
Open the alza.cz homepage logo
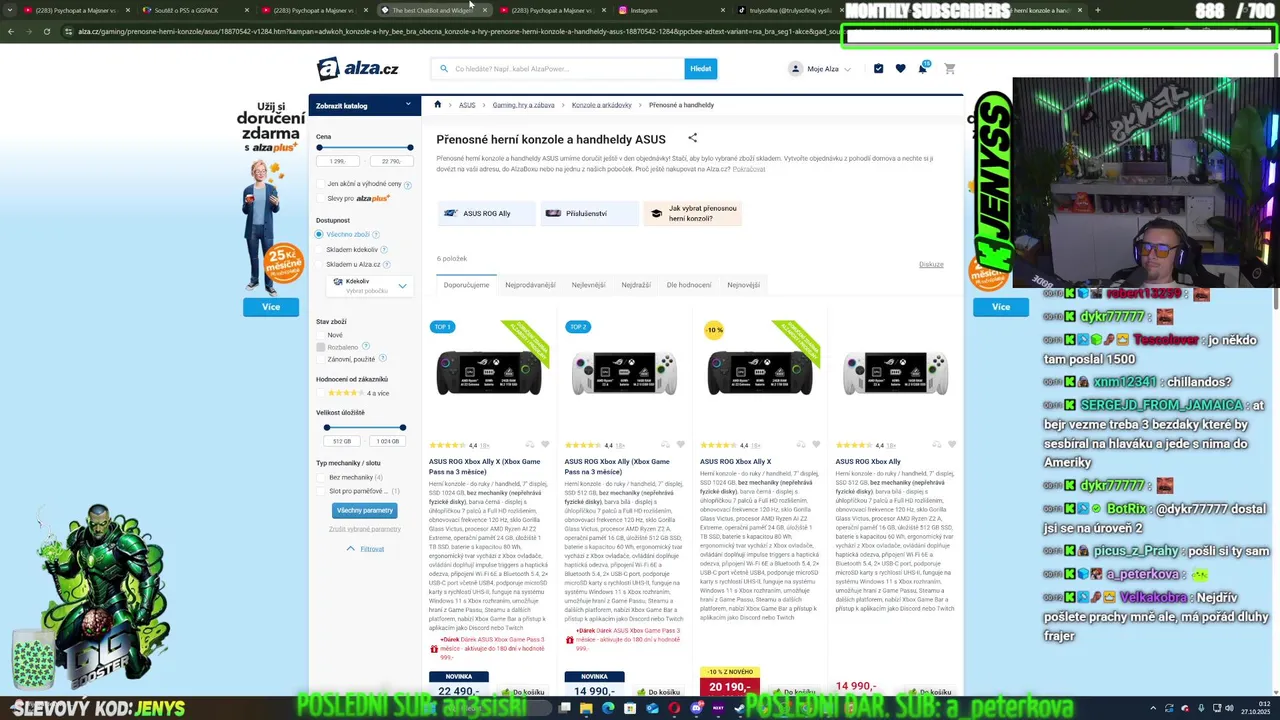tap(357, 68)
